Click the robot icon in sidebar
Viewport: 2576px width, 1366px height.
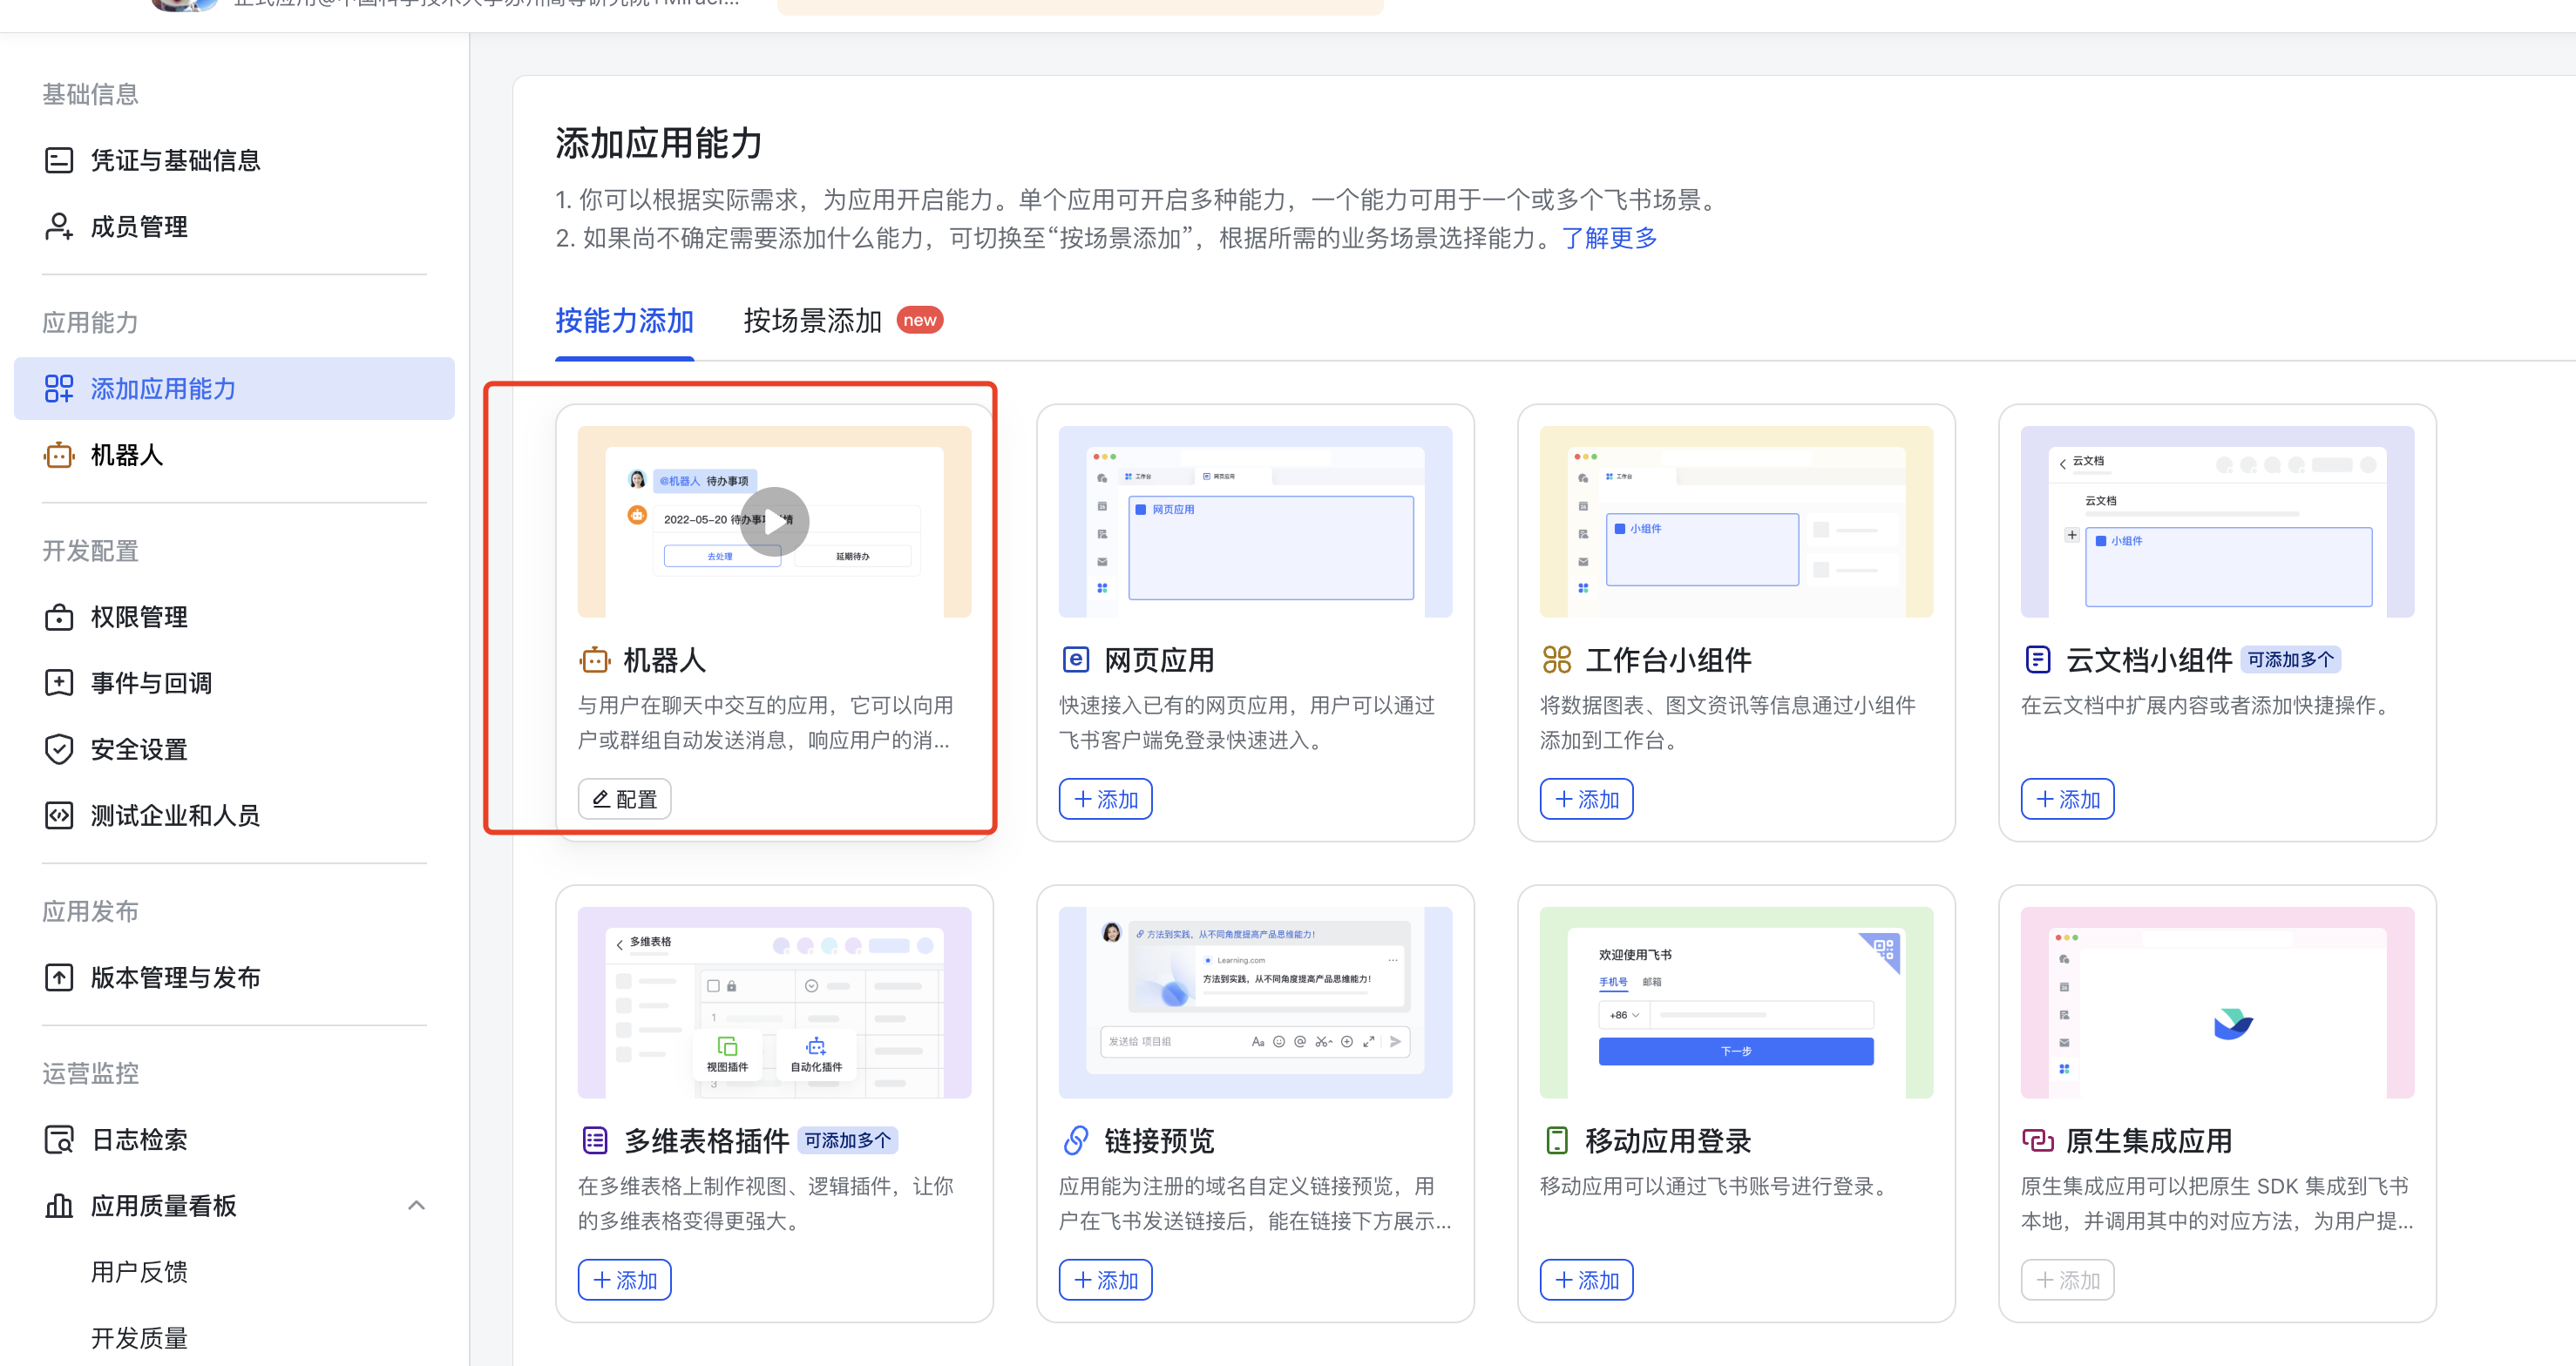(59, 455)
